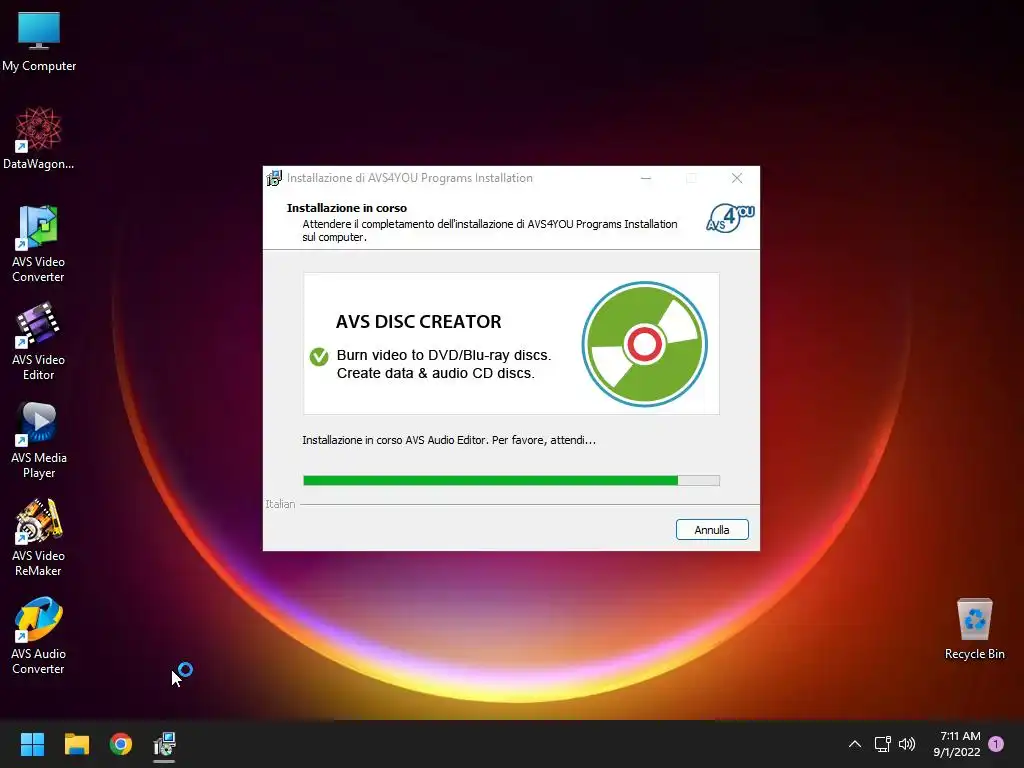This screenshot has width=1024, height=768.
Task: Open the Windows Start menu
Action: 32,744
